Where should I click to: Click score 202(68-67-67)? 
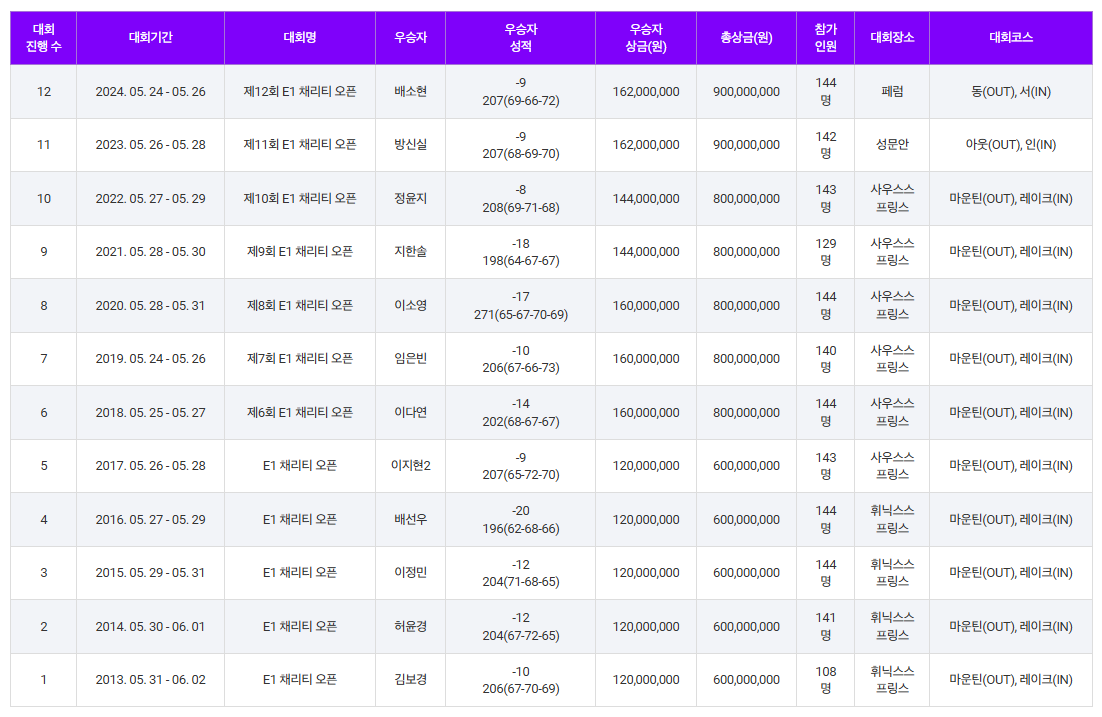[x=521, y=421]
